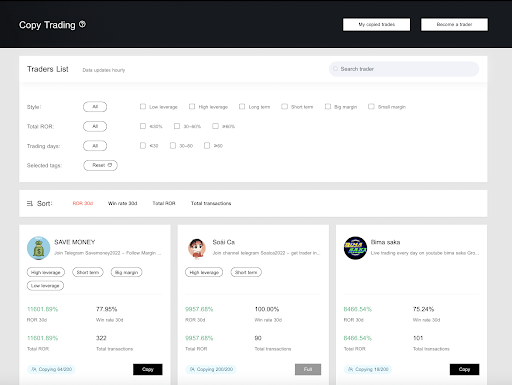Click Bima saka live trading description
Screen dimensions: 512x385
[425, 253]
